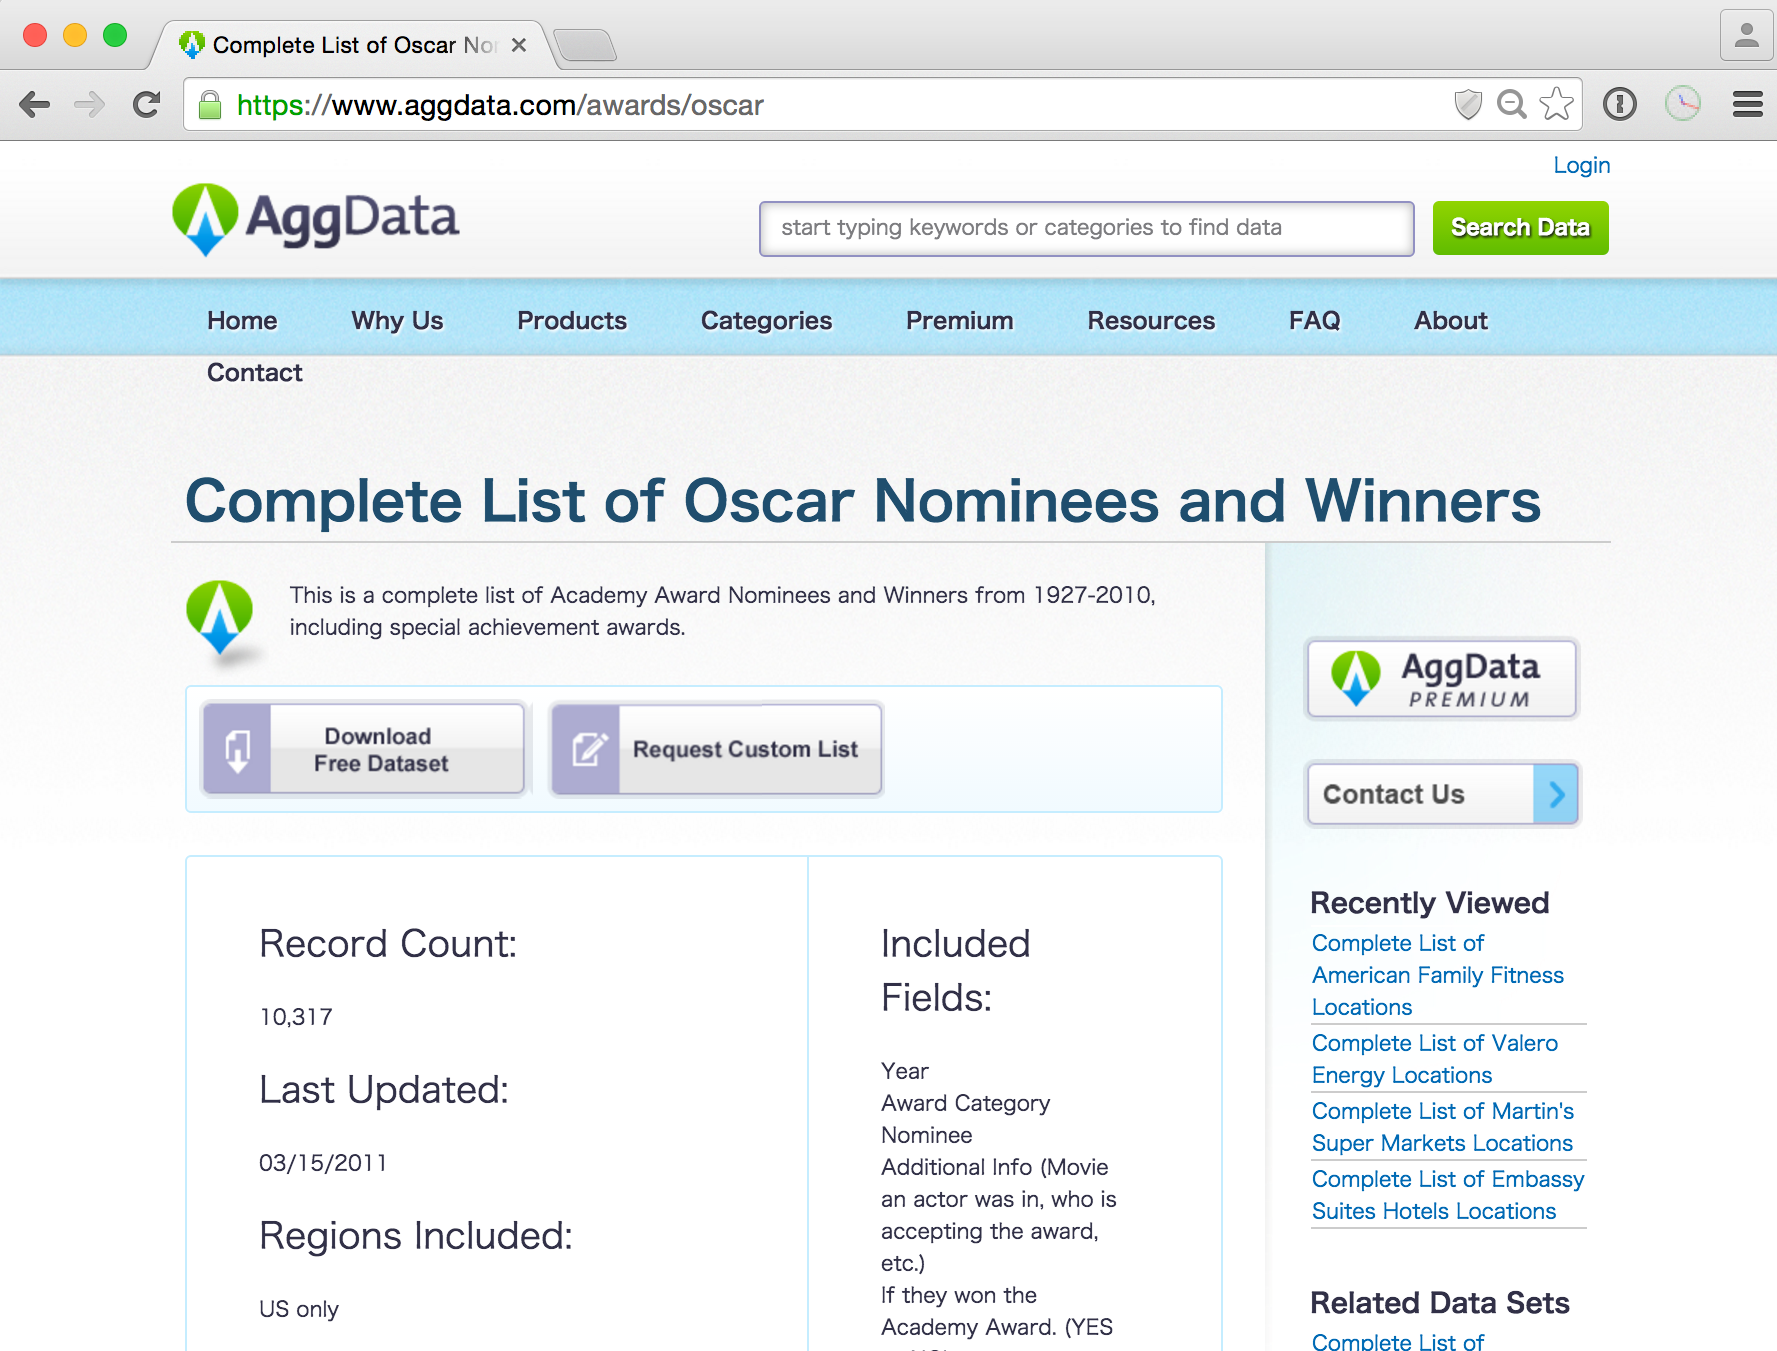
Task: Click the 'Related Data Sets' heading
Action: tap(1440, 1303)
